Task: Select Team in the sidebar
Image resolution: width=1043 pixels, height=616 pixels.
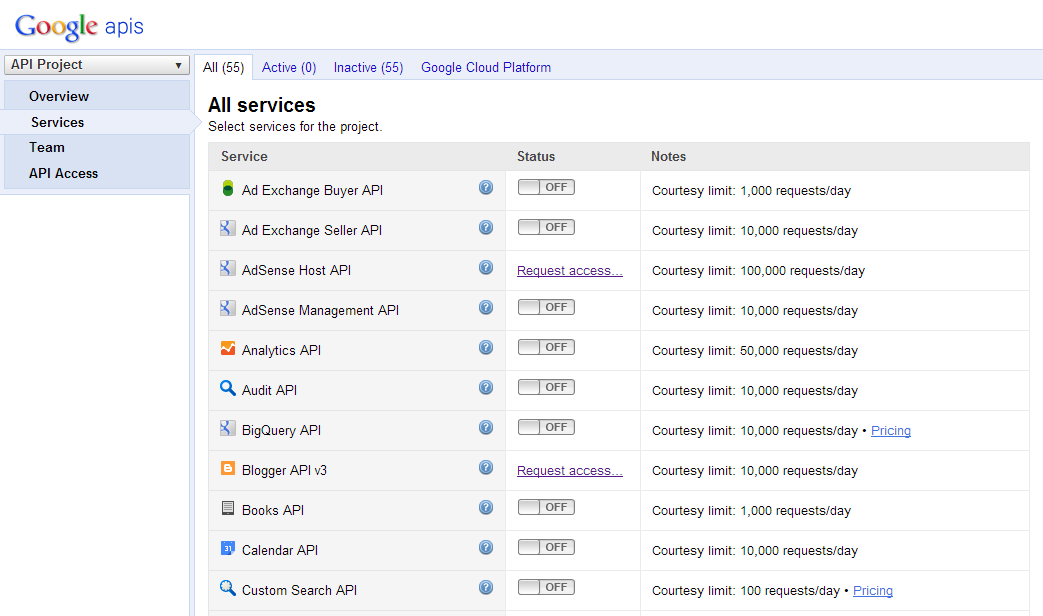Action: coord(47,147)
